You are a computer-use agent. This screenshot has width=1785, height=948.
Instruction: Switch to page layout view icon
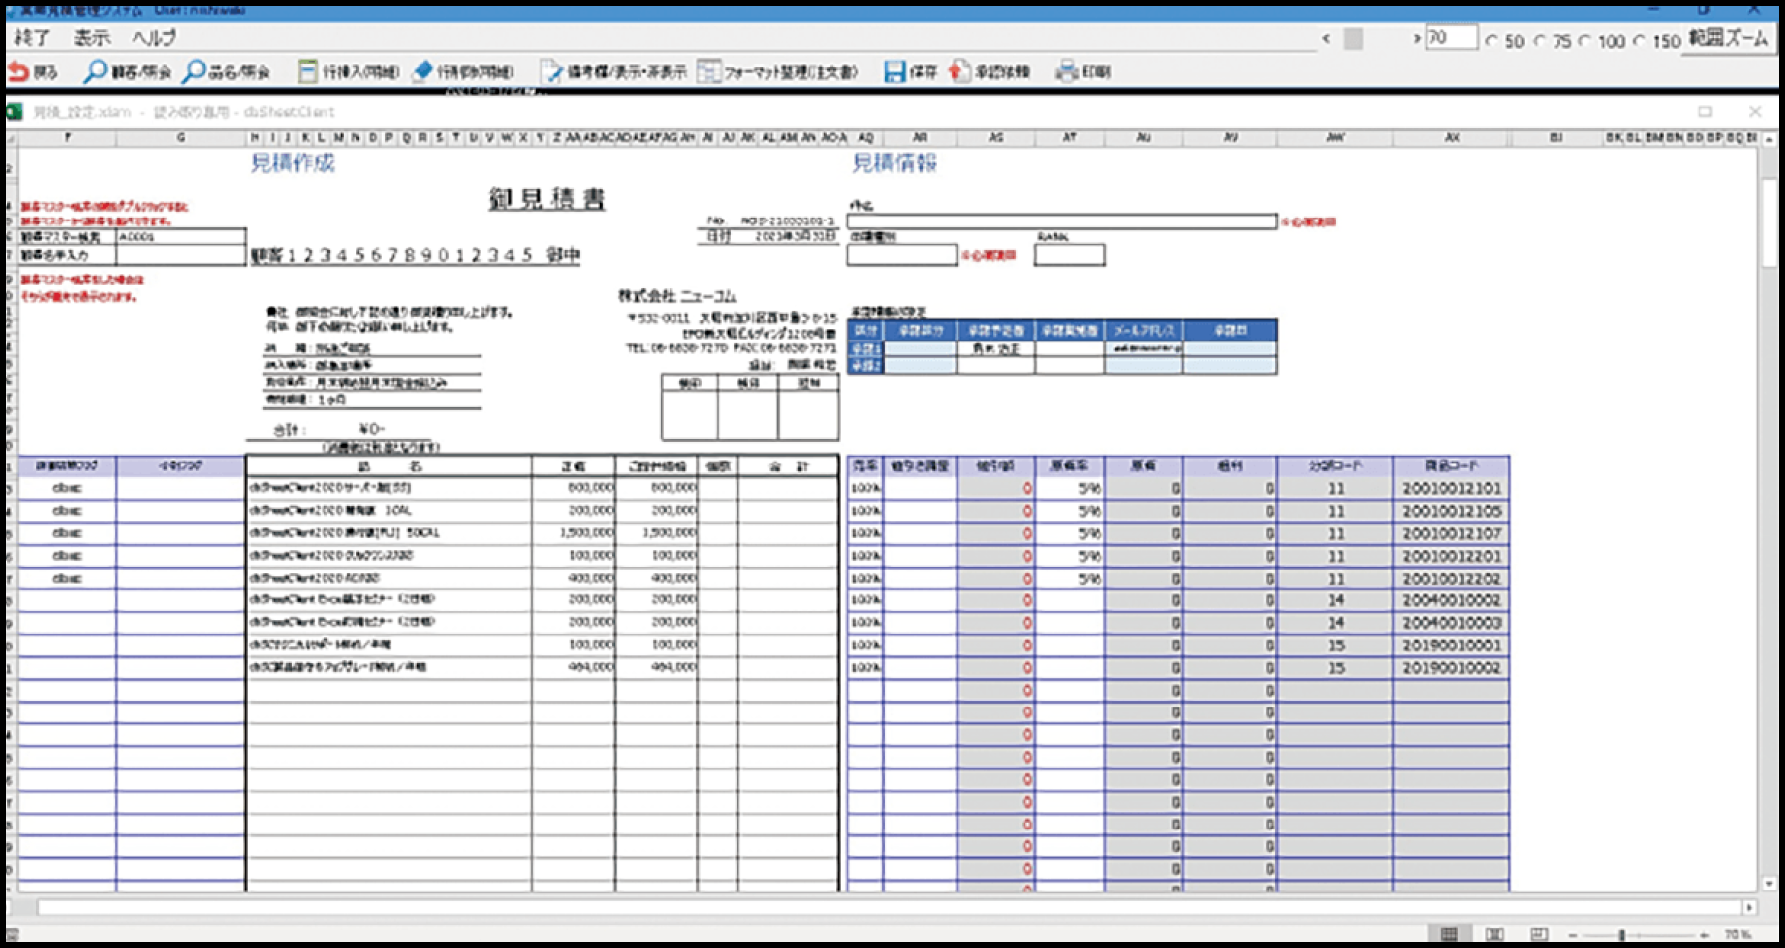click(1494, 934)
